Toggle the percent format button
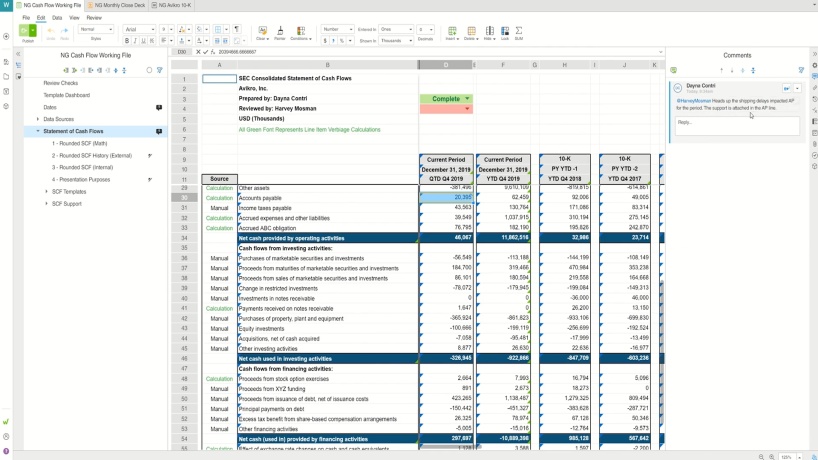The width and height of the screenshot is (818, 460). tap(342, 41)
